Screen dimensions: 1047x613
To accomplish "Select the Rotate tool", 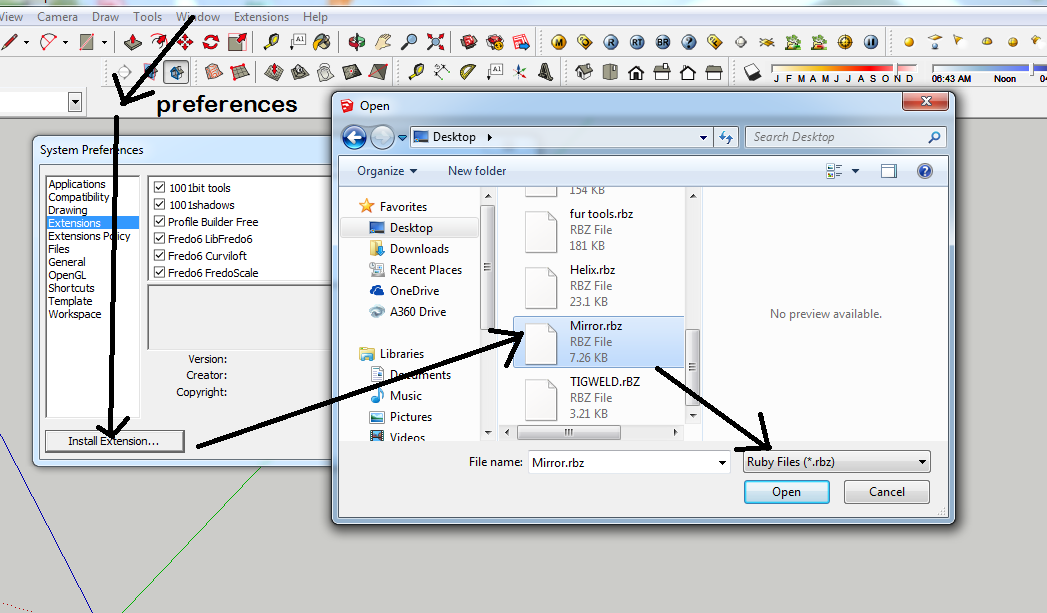I will (x=210, y=43).
